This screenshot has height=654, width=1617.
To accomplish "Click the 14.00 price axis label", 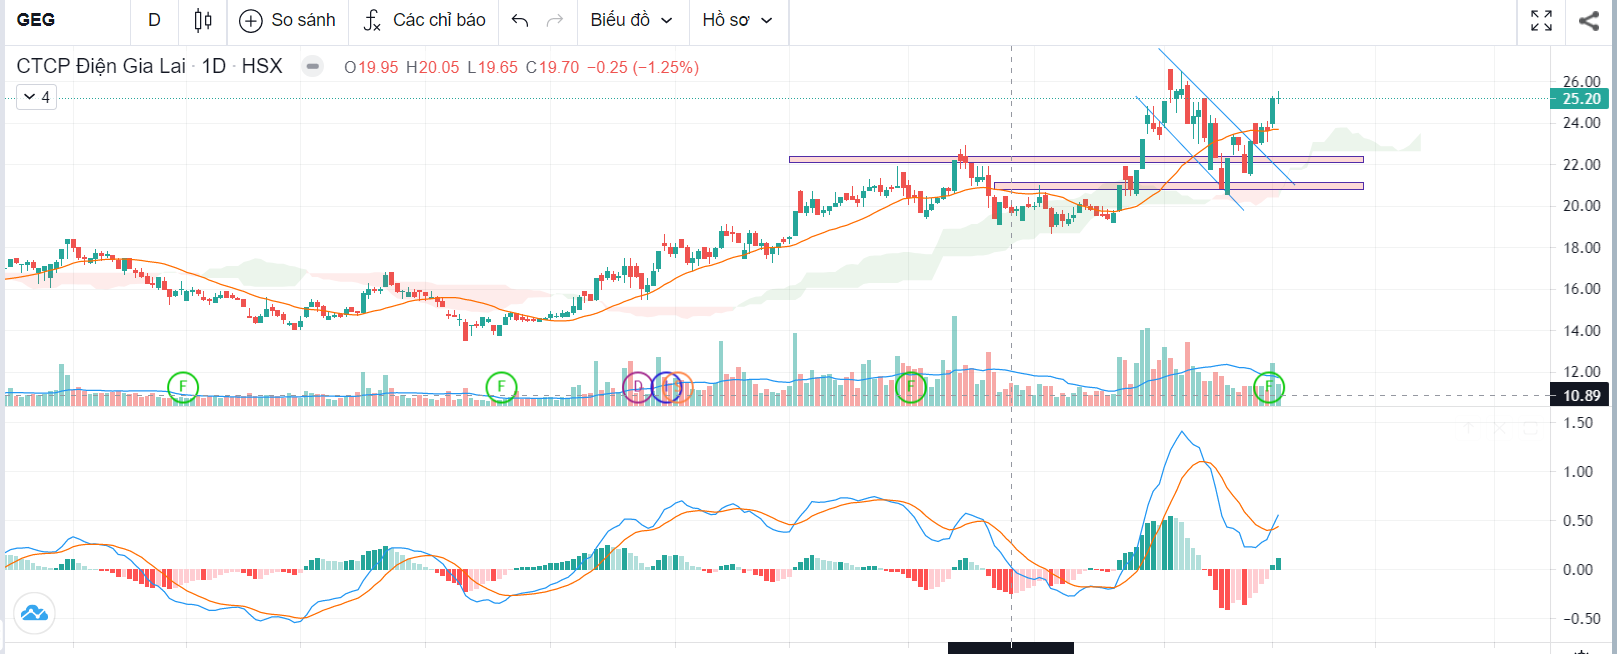I will click(1581, 331).
